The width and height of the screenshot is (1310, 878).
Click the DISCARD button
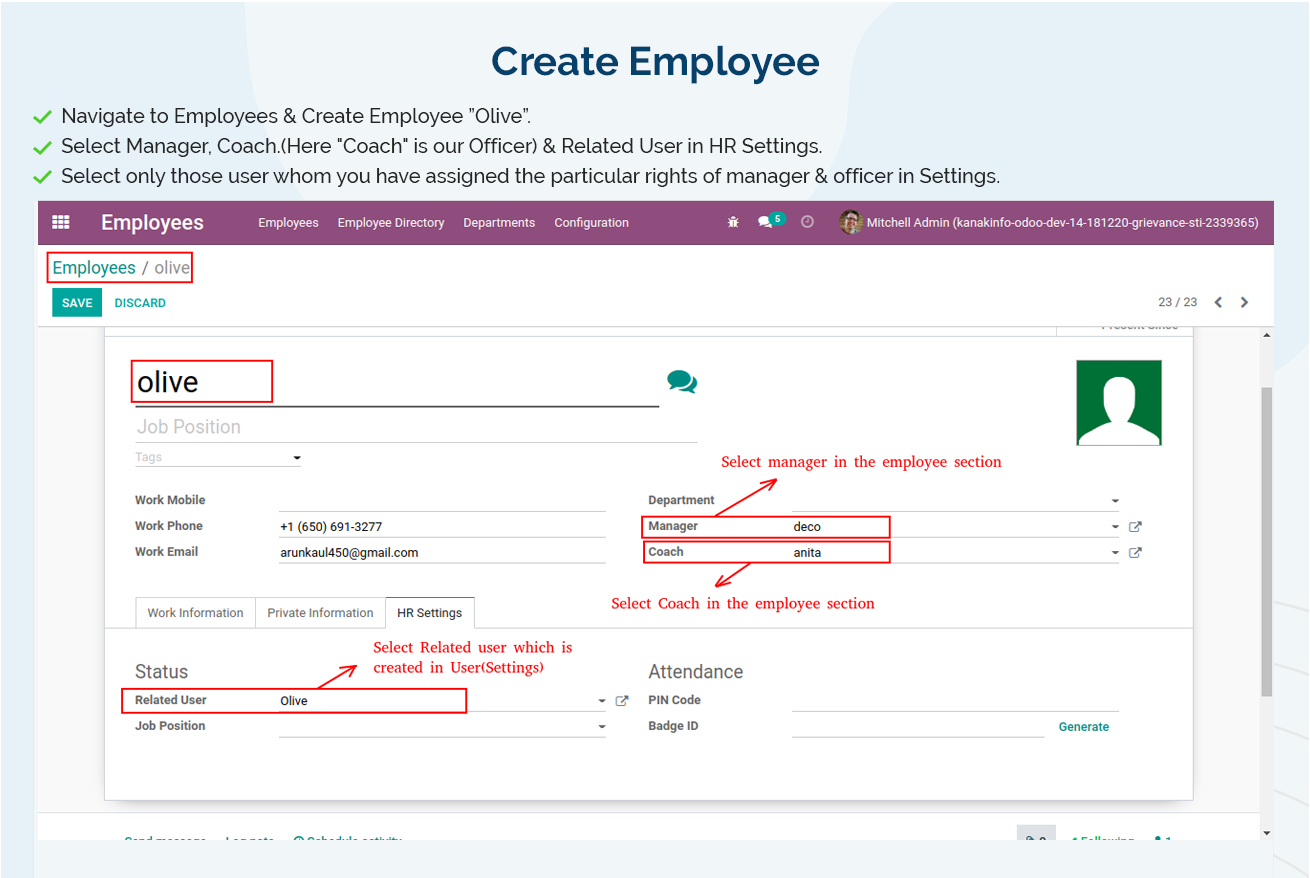coord(140,302)
